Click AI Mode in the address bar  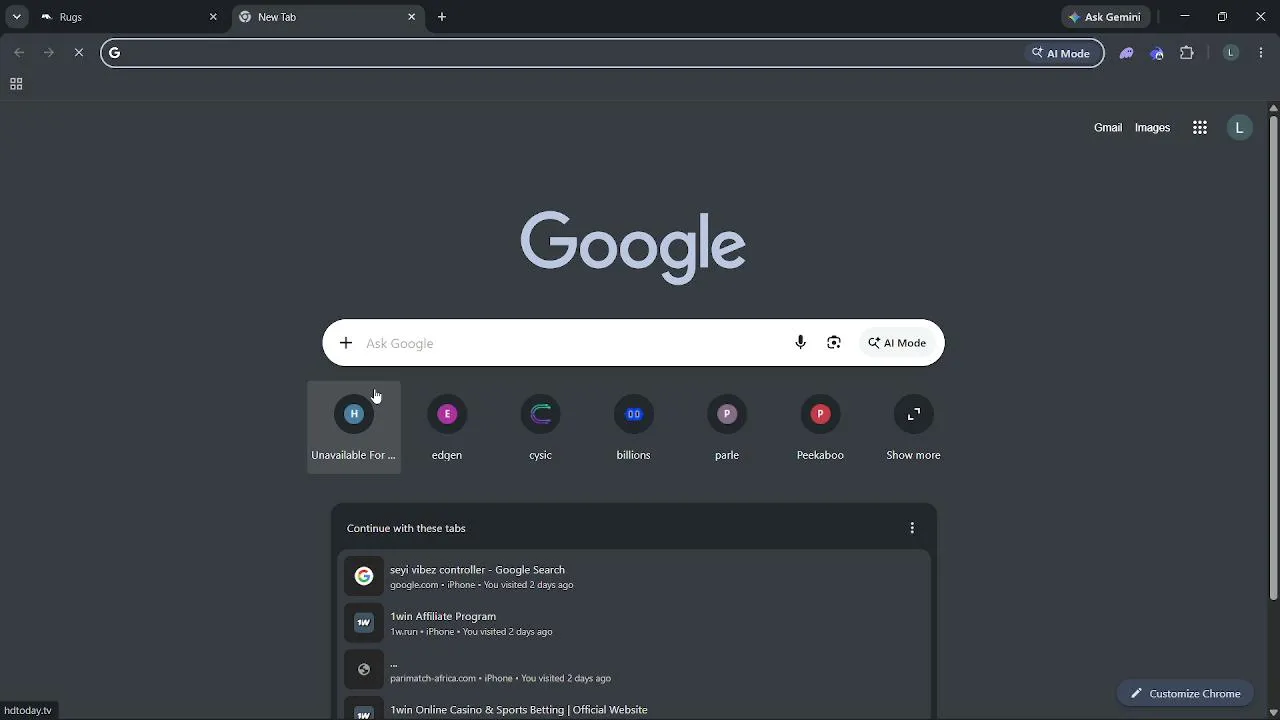pos(1061,53)
